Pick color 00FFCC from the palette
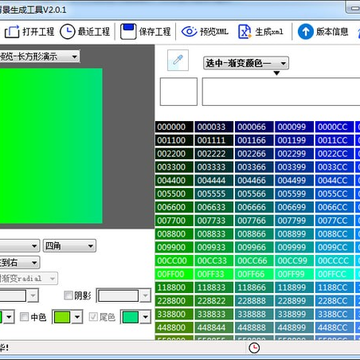 pyautogui.click(x=334, y=274)
